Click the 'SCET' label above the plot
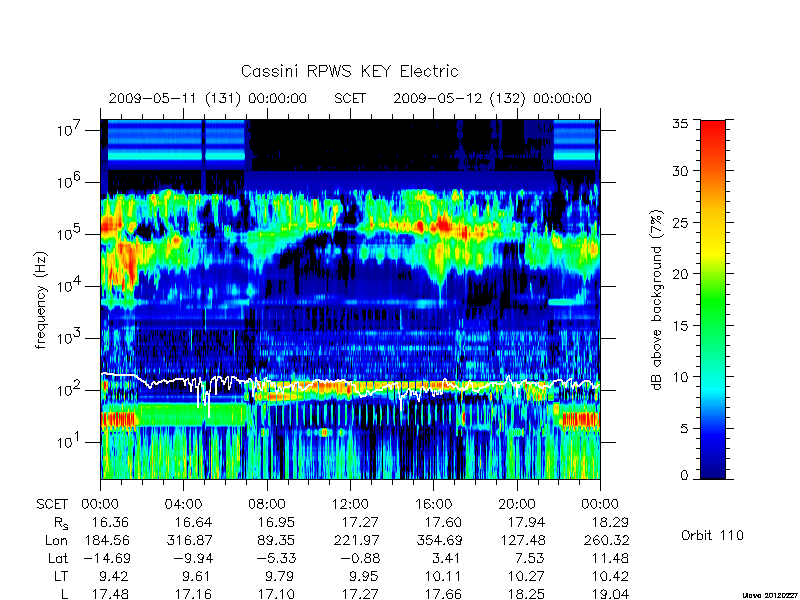 (x=350, y=98)
